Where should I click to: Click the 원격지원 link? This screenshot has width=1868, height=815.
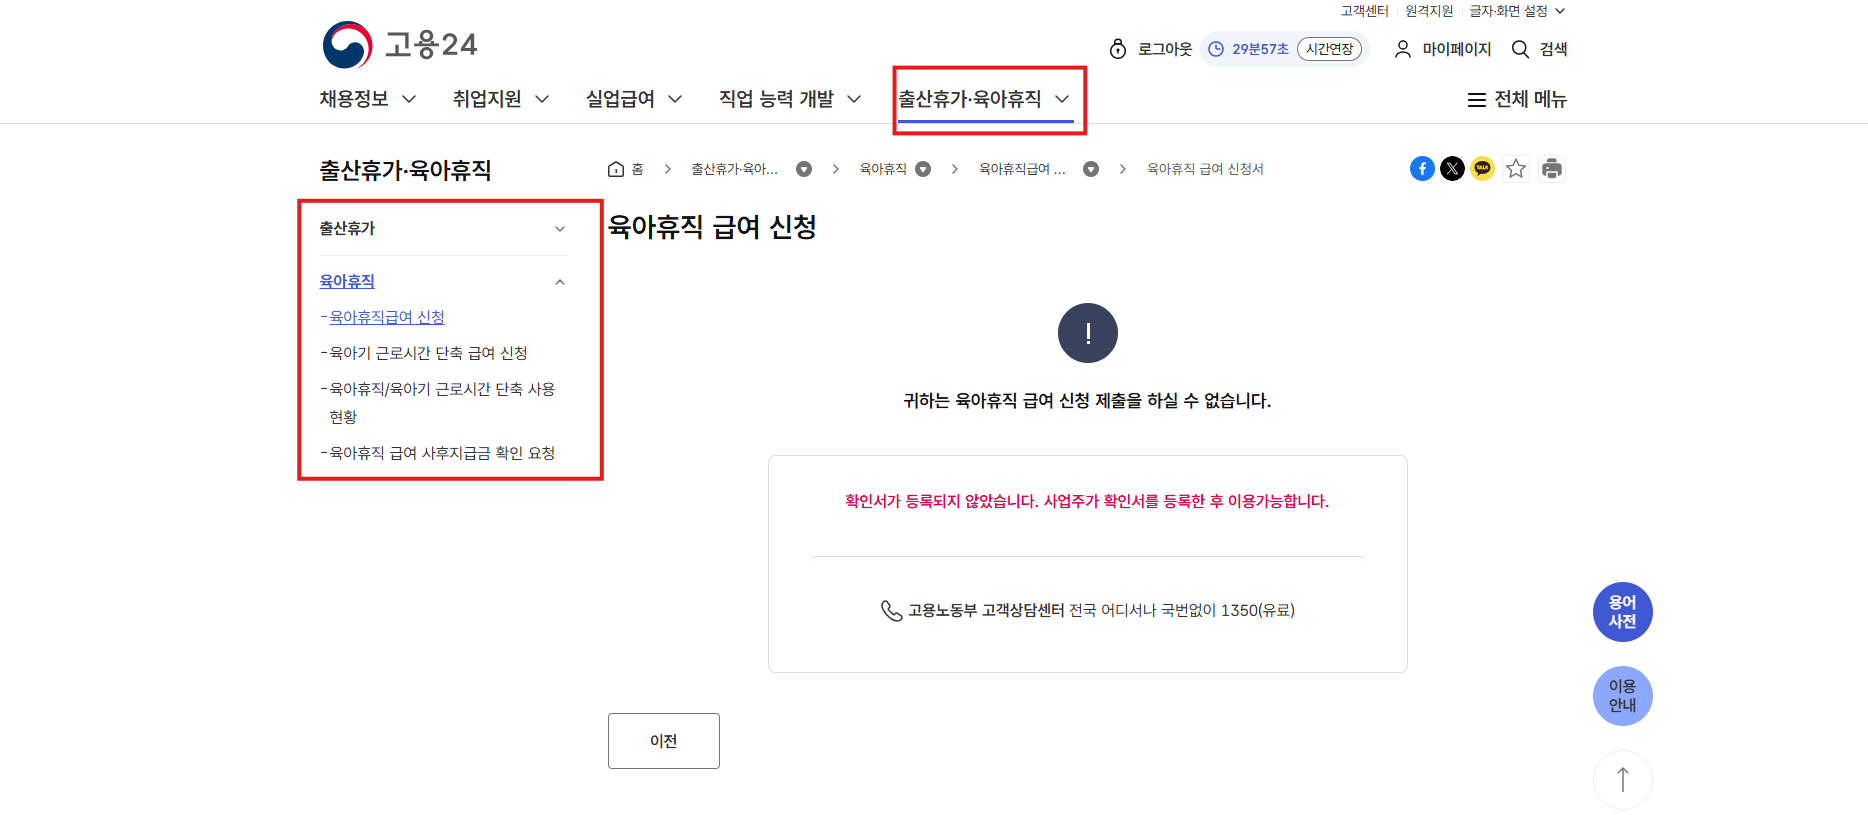1429,11
